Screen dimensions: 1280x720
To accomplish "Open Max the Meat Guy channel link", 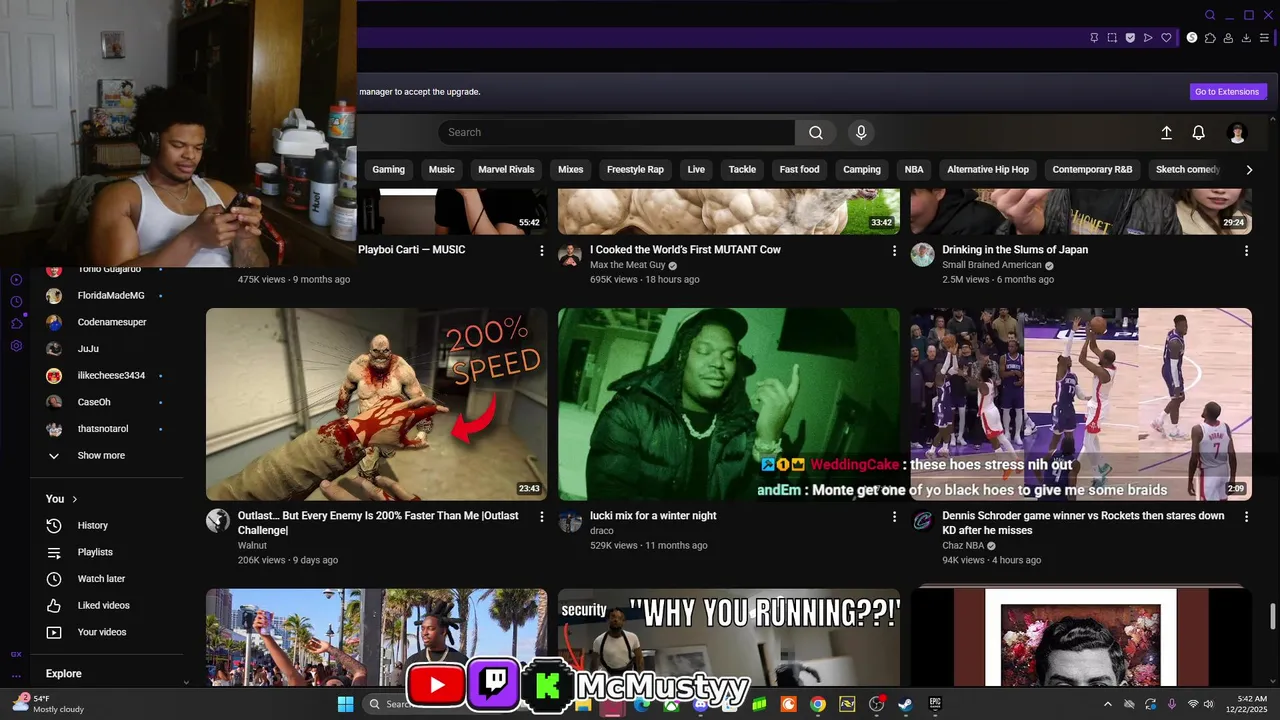I will click(627, 265).
